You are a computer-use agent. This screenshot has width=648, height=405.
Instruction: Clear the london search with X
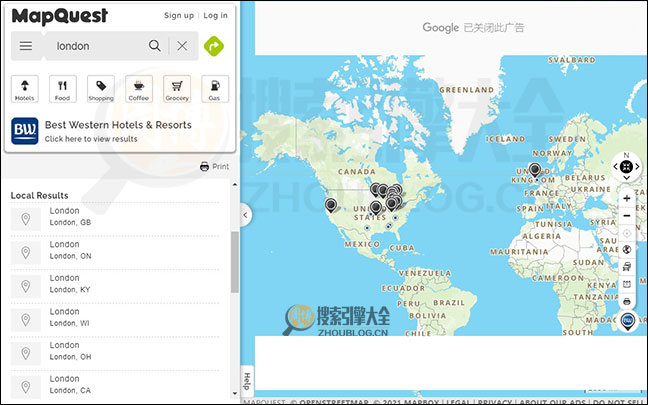click(x=182, y=46)
